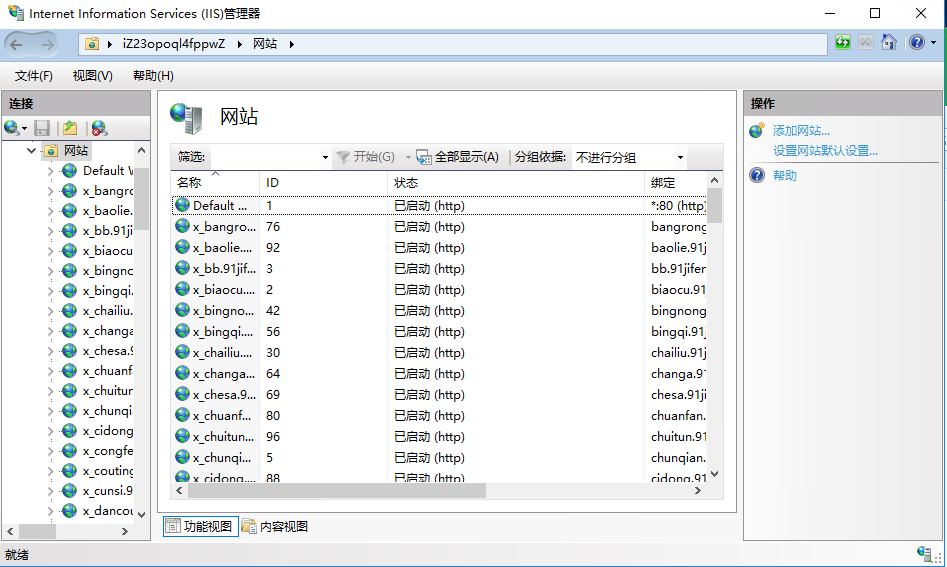Open the blue Help icon in address bar
Image resolution: width=947 pixels, height=567 pixels.
pyautogui.click(x=917, y=42)
